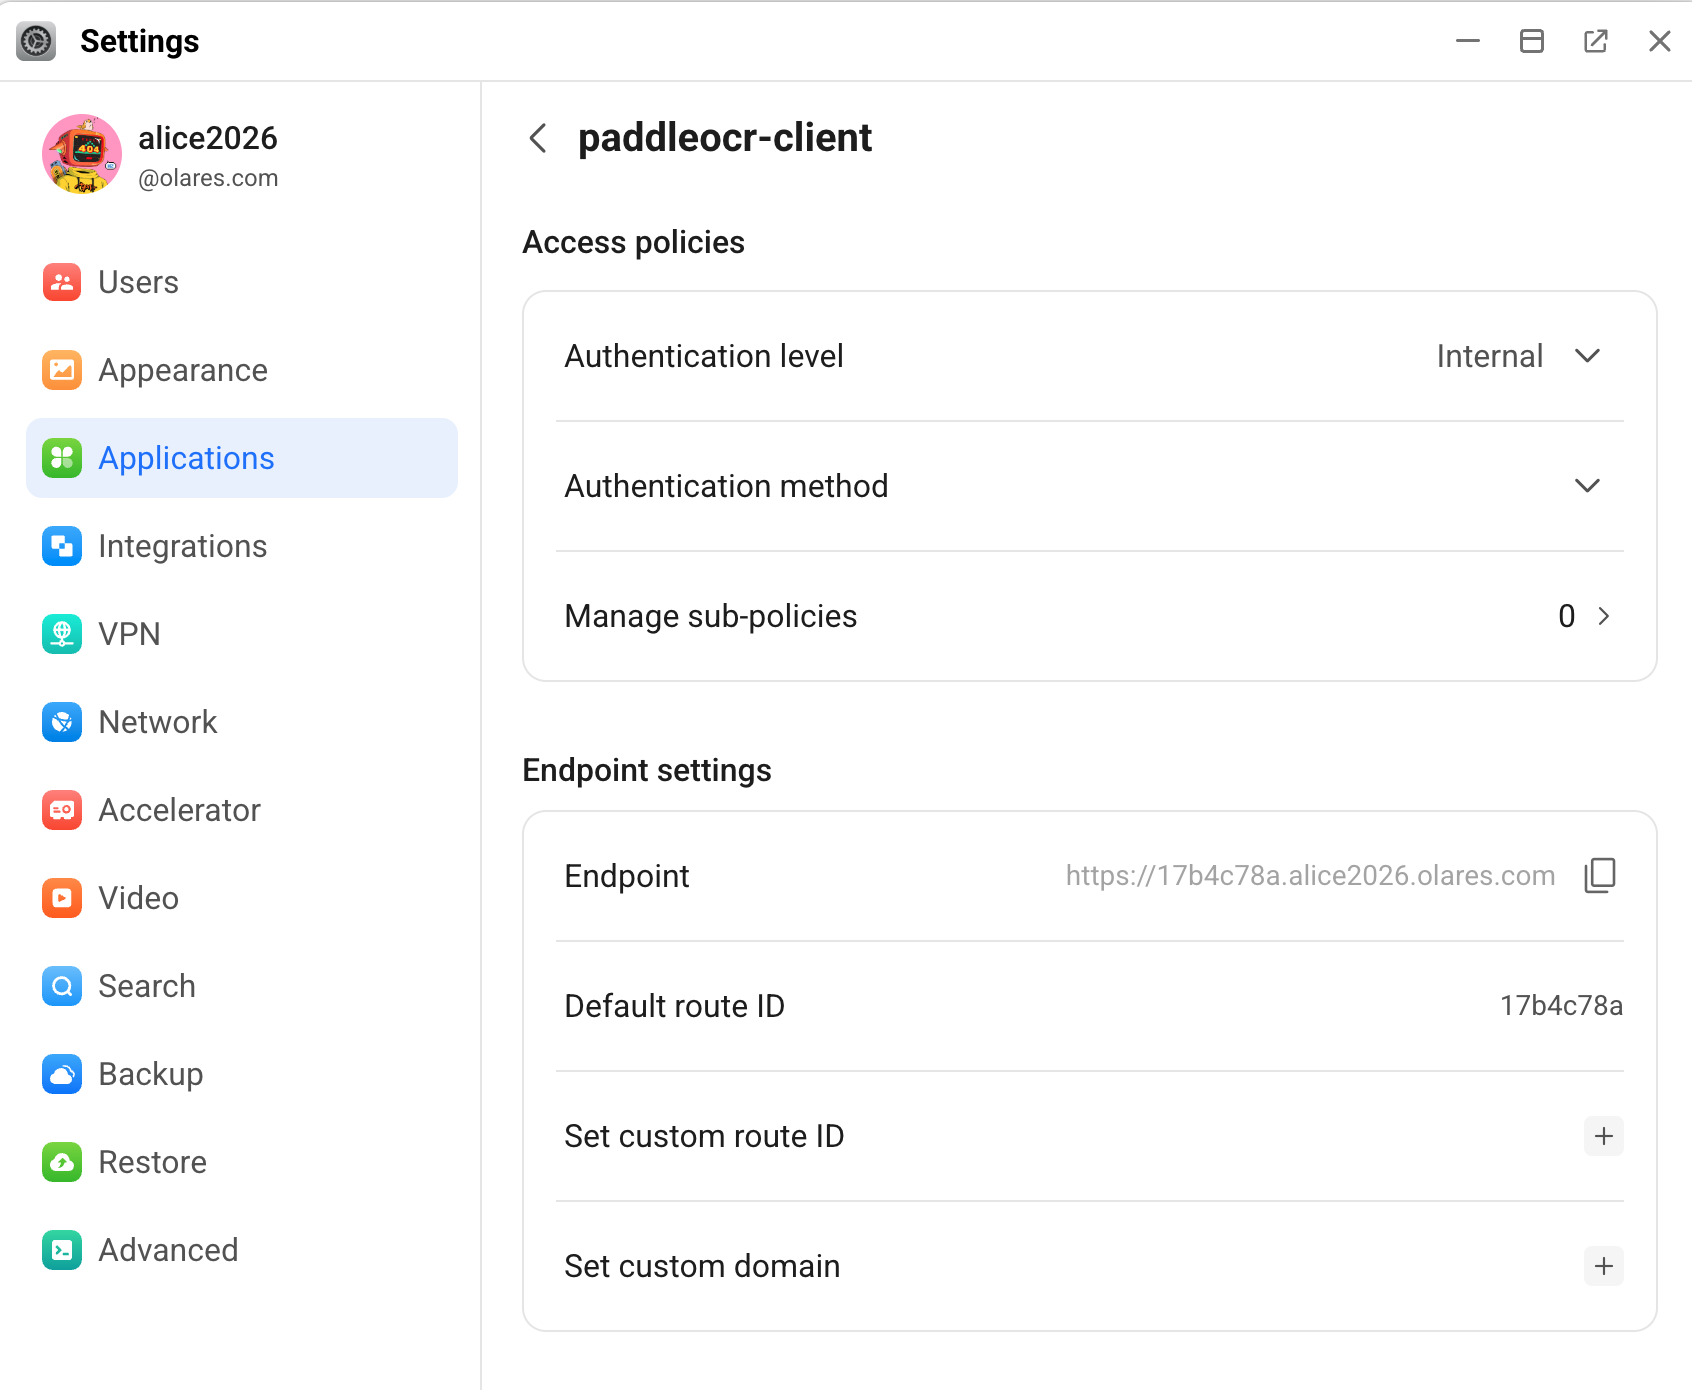Go to Network settings
Image resolution: width=1692 pixels, height=1390 pixels.
click(242, 722)
